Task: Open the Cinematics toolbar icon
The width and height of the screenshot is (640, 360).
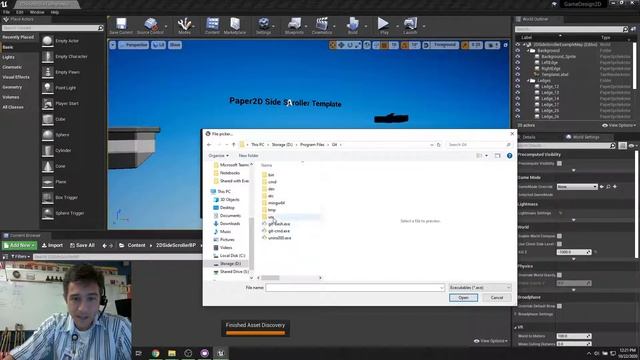Action: coord(322,24)
